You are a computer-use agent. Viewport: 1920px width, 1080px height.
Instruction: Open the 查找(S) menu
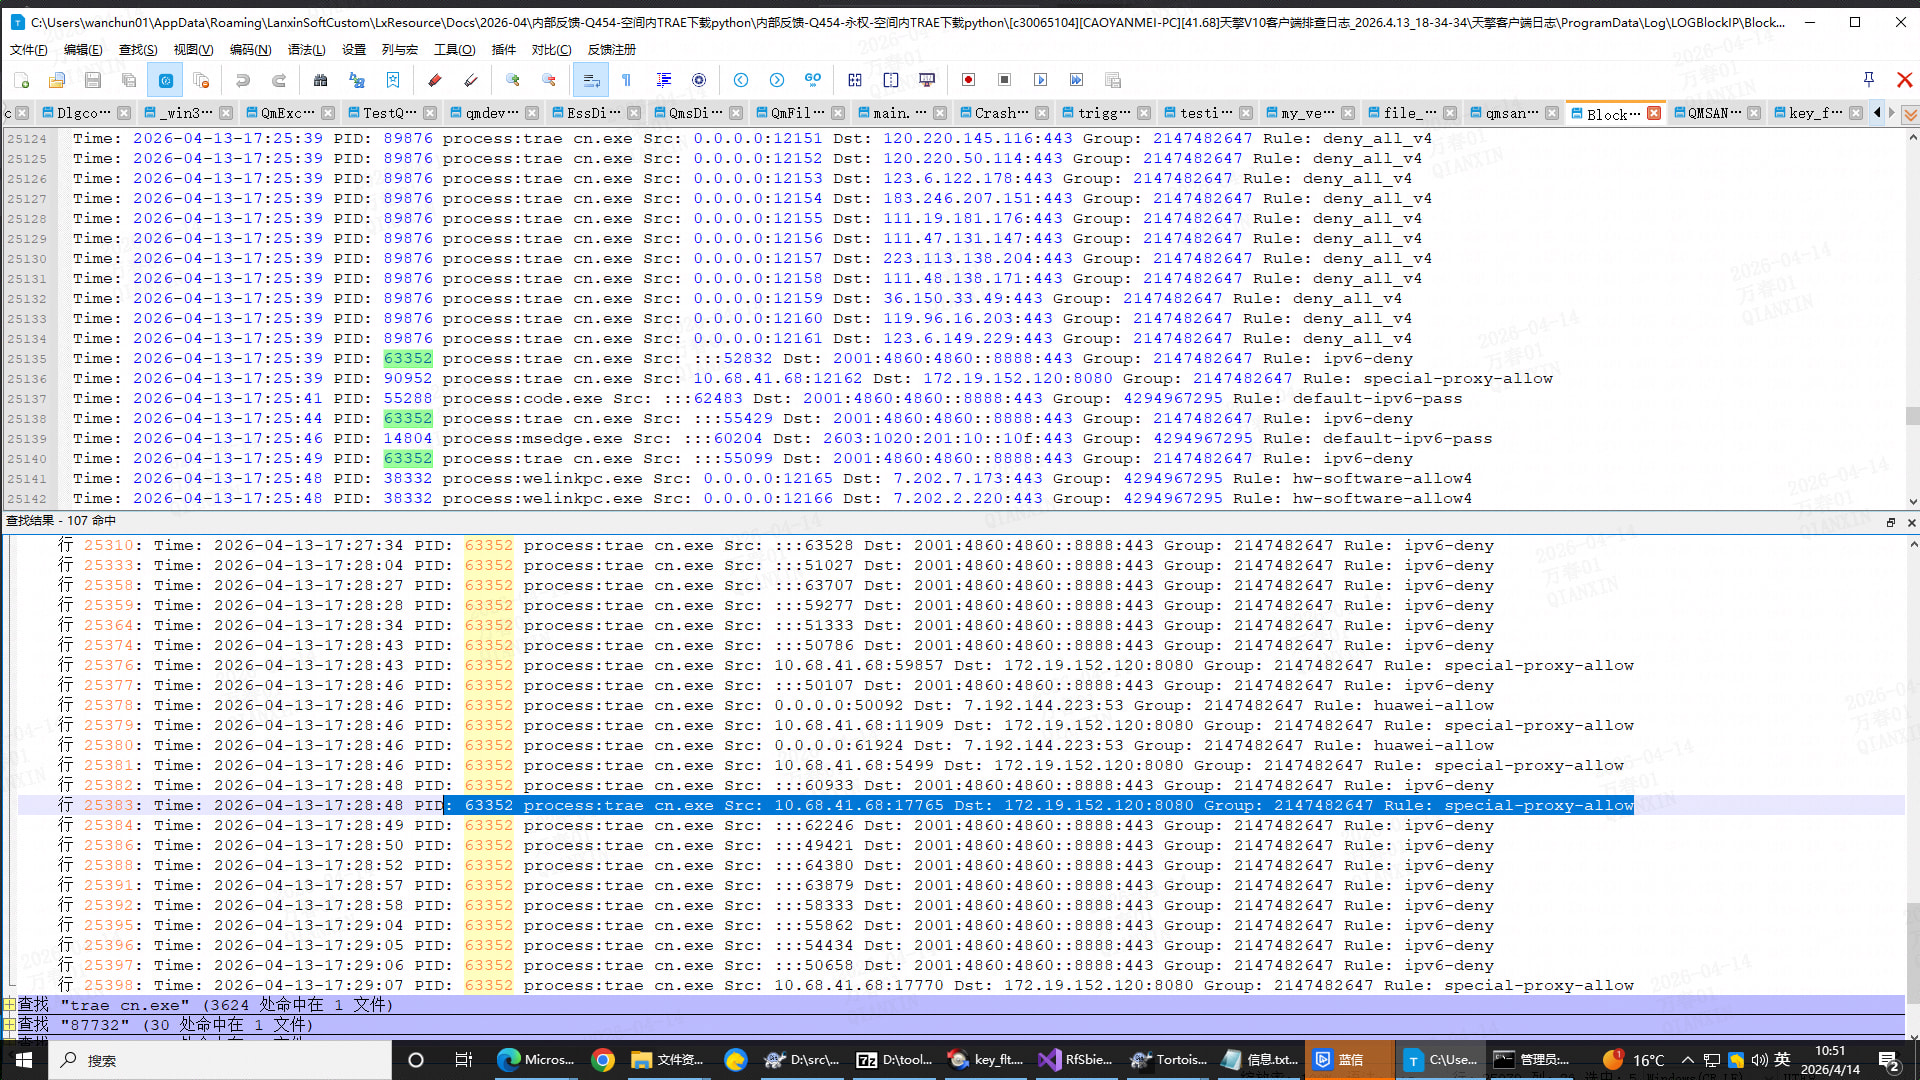pos(138,49)
